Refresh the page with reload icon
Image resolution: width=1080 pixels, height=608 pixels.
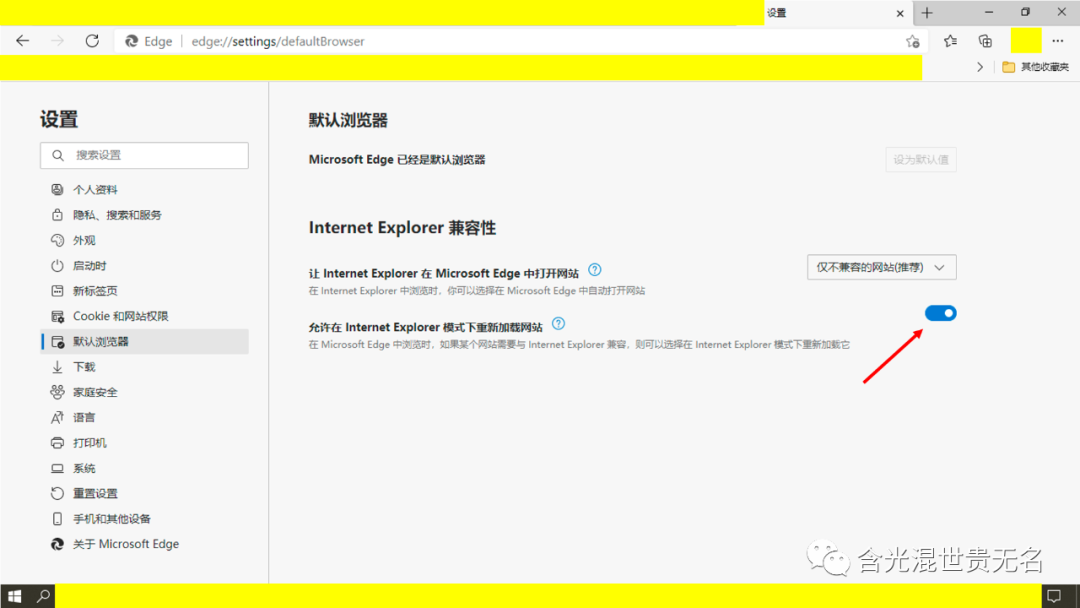[x=92, y=41]
